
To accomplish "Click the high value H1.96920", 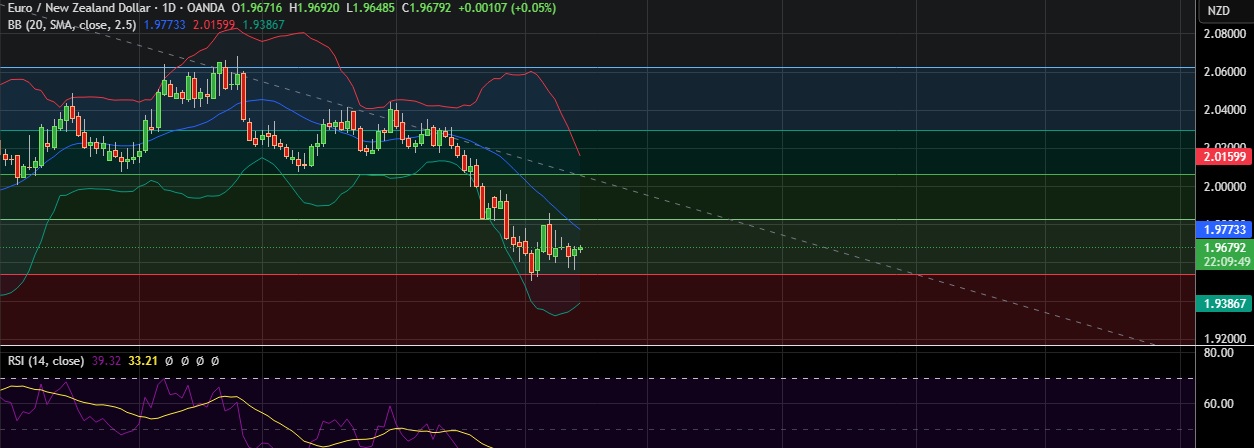I will pos(312,8).
